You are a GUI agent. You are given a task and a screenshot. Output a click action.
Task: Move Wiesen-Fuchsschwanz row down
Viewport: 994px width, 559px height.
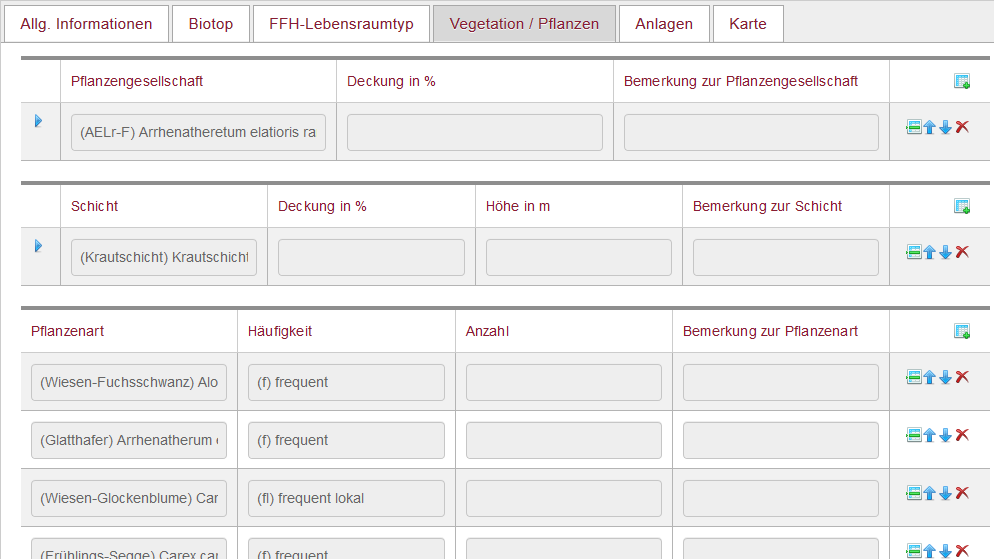tap(946, 377)
